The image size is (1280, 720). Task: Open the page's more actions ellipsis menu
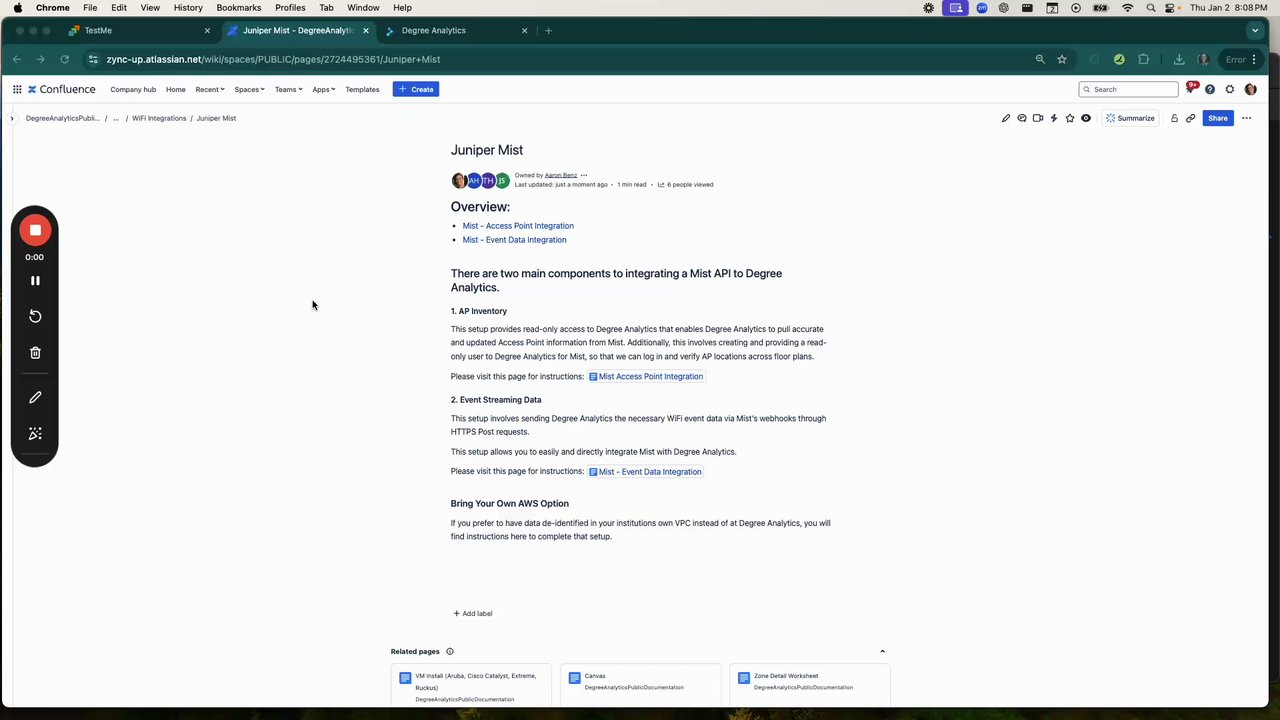click(x=1246, y=118)
